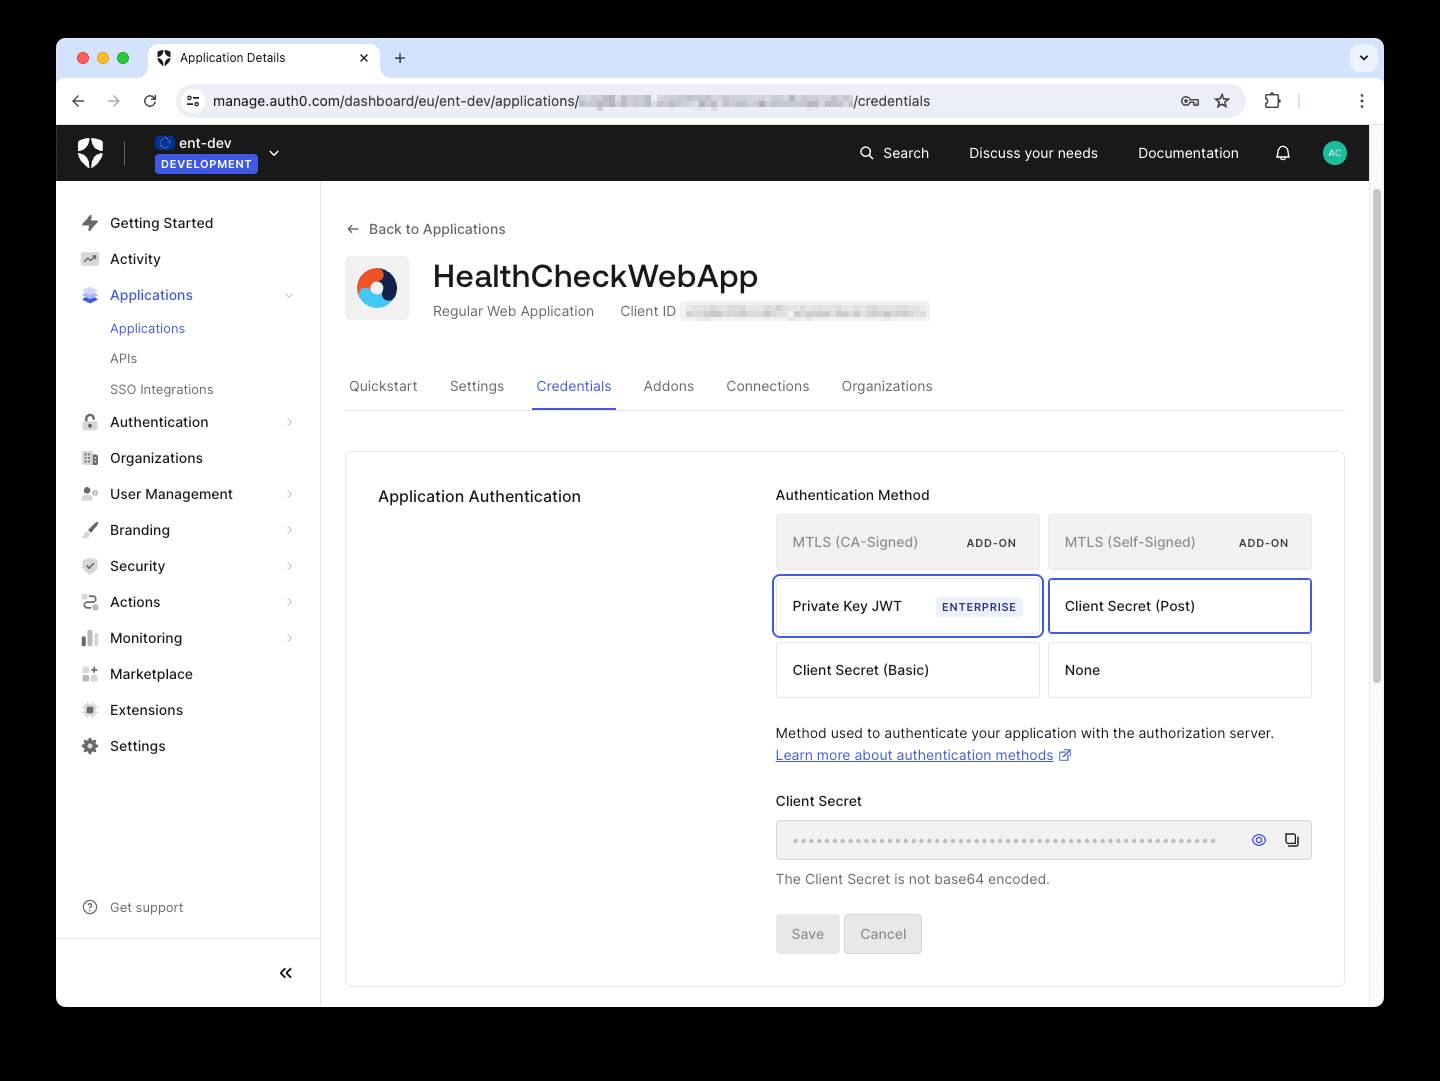
Task: Collapse the sidebar with double-chevron icon
Action: [x=286, y=973]
